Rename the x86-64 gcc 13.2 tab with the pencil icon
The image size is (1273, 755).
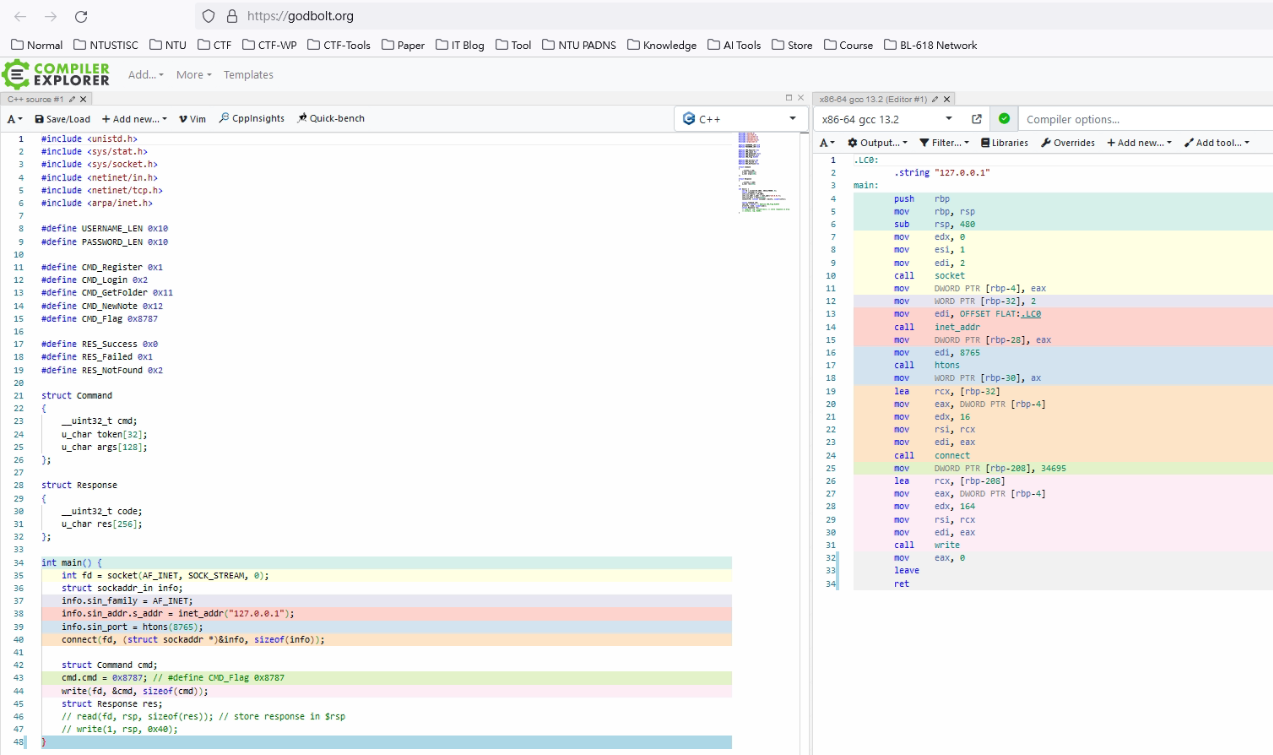(x=935, y=99)
